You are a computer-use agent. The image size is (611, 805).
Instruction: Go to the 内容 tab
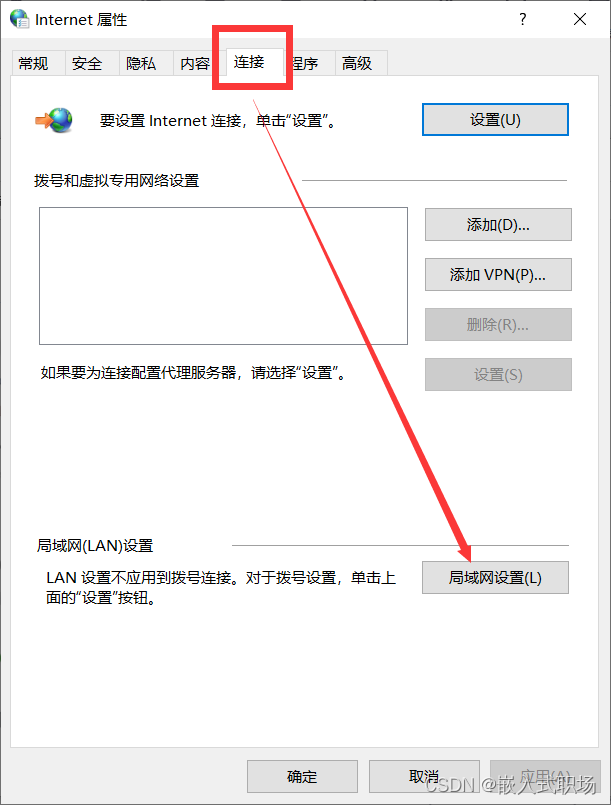point(194,64)
